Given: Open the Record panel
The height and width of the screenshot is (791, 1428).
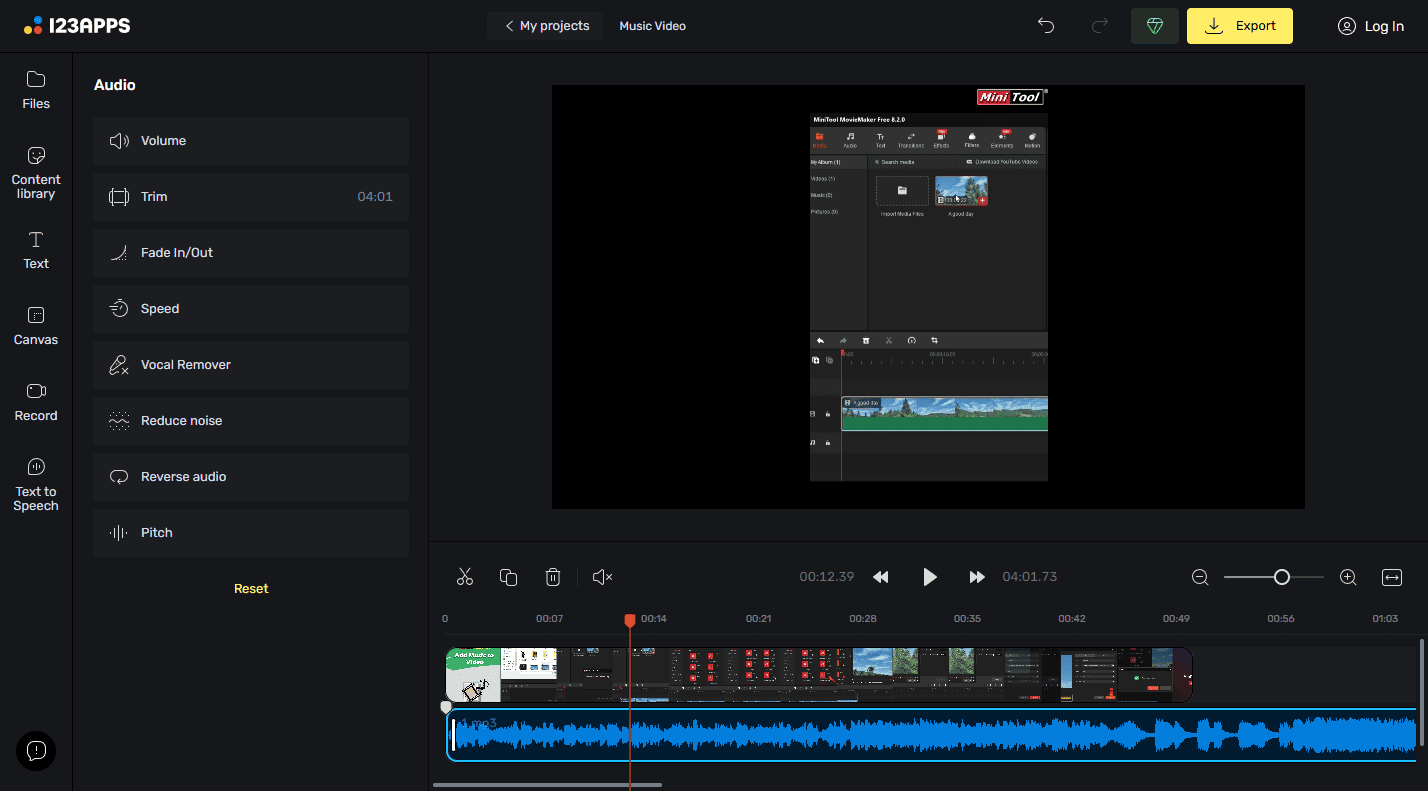Looking at the screenshot, I should point(36,402).
